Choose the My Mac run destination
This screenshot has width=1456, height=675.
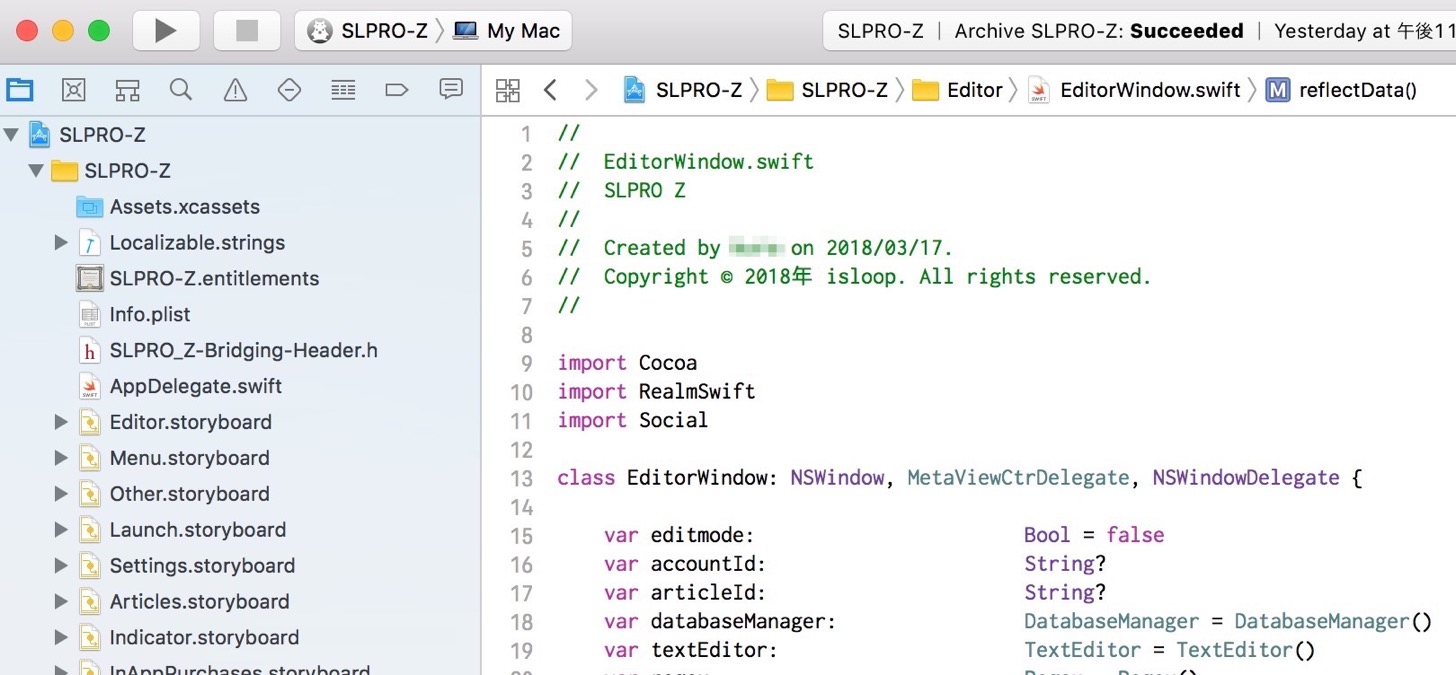(x=508, y=30)
